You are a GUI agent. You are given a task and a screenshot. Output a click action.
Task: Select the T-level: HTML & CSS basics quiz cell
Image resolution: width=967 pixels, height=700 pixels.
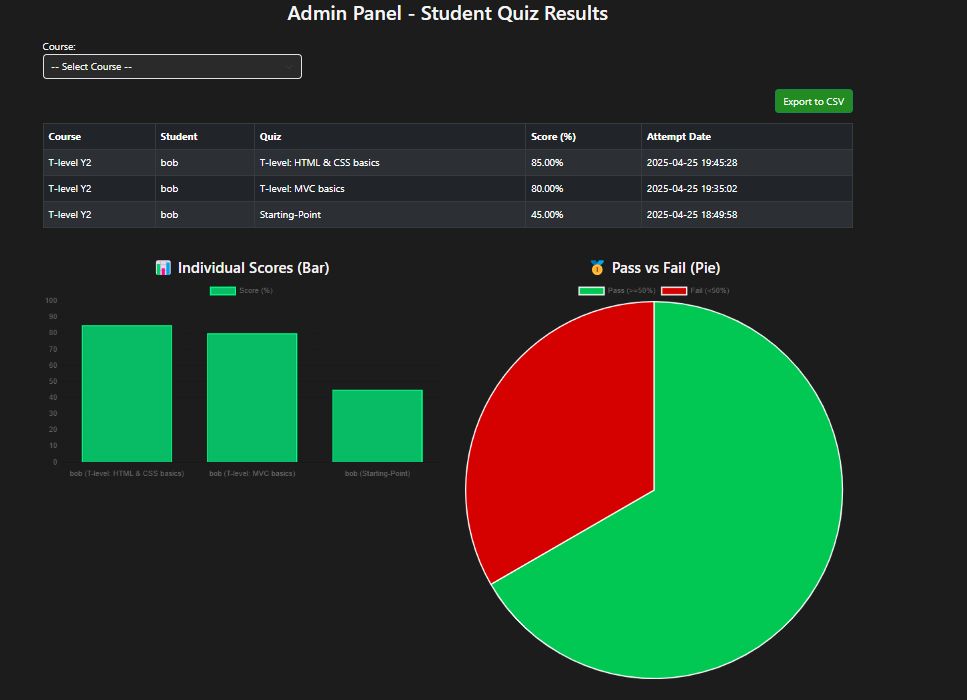click(390, 163)
